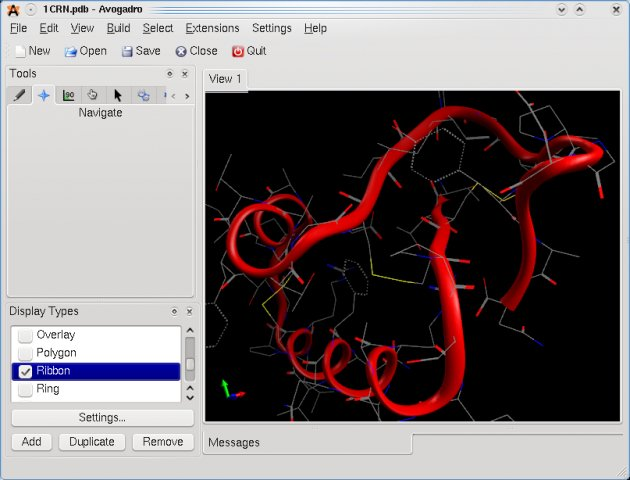
Task: Open the Extensions menu
Action: (x=212, y=28)
